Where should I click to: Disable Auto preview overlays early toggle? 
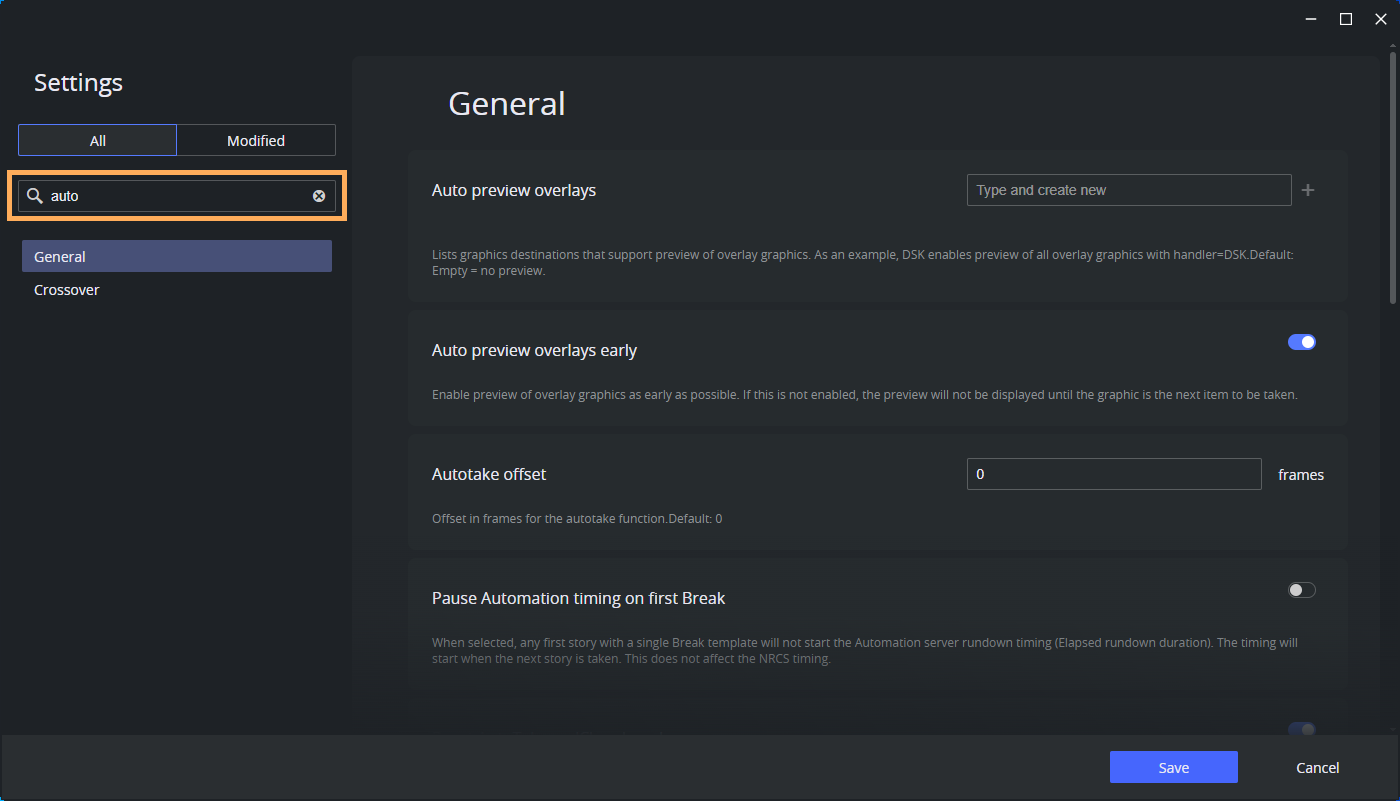[x=1301, y=342]
